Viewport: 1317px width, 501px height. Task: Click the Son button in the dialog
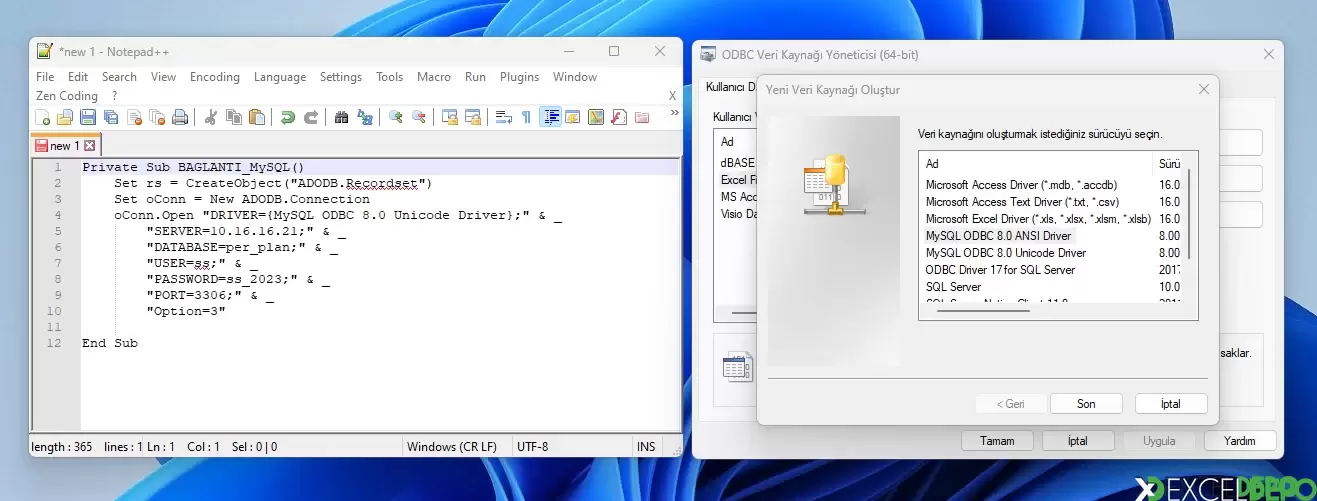tap(1086, 404)
